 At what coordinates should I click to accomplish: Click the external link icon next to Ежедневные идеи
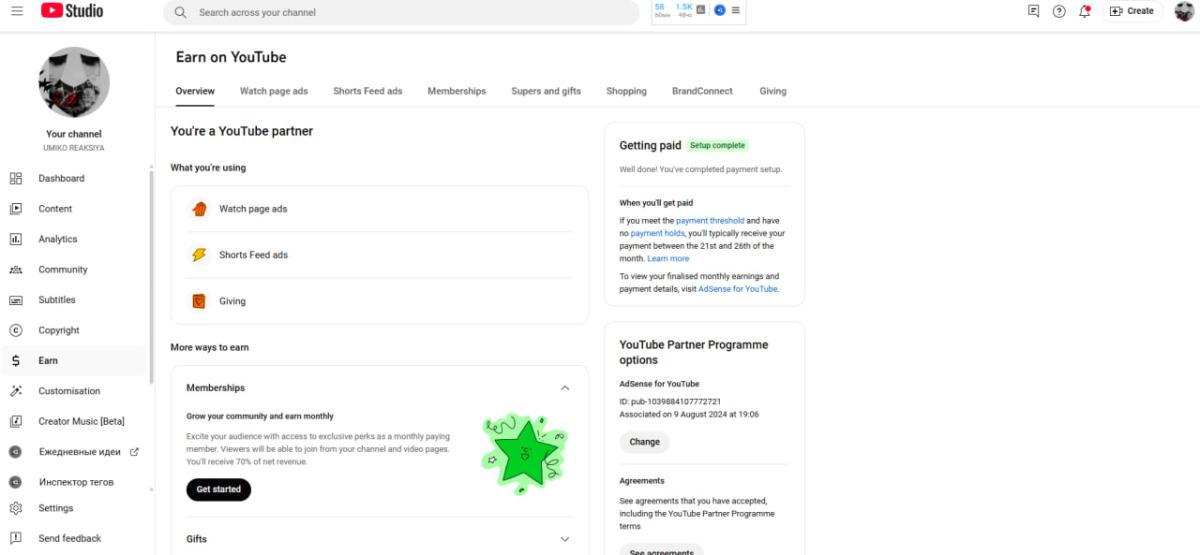[134, 452]
